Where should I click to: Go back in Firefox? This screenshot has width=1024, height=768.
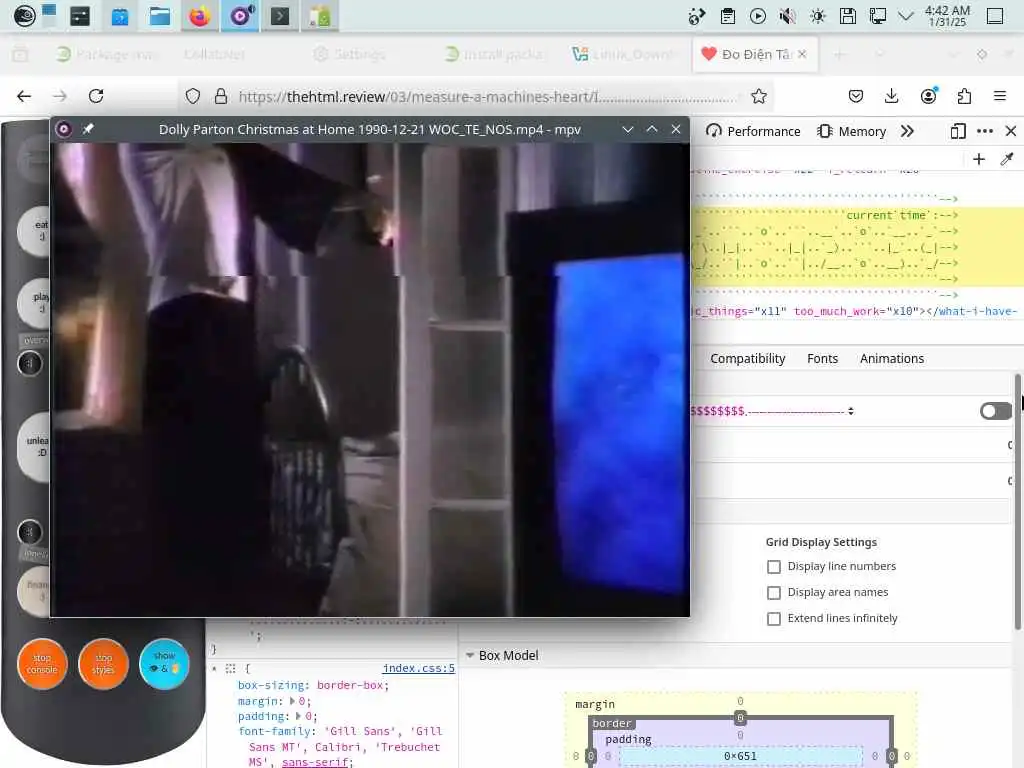[x=24, y=97]
